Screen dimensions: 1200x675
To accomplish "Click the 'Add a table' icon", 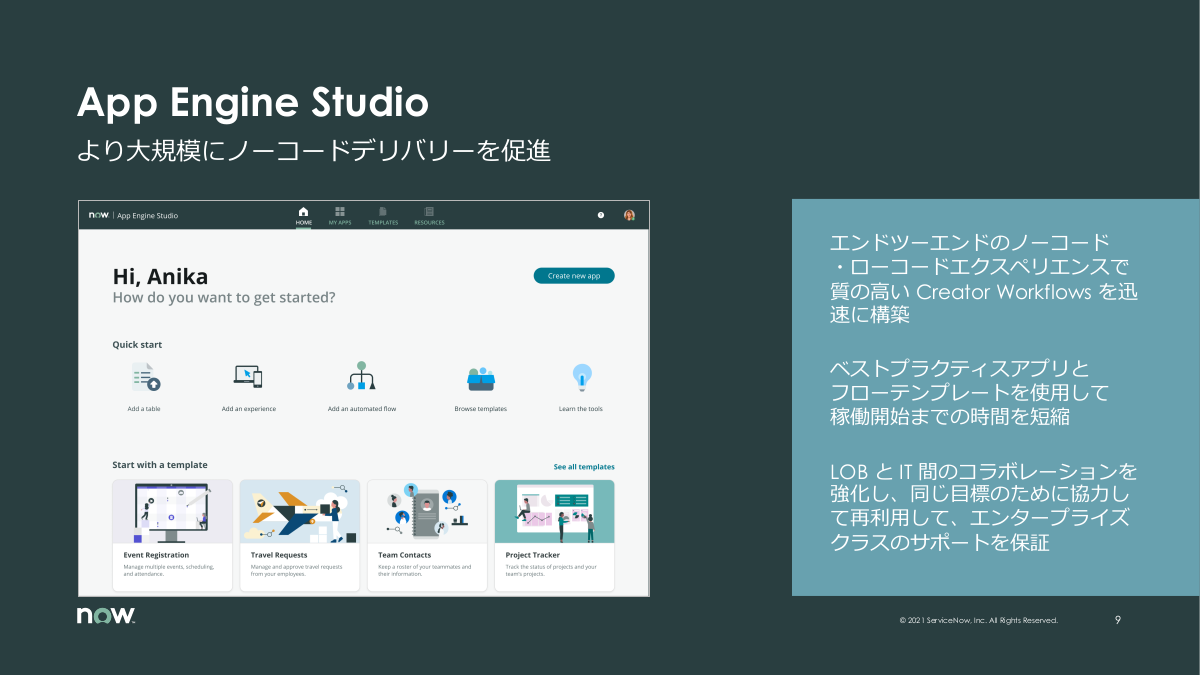I will (145, 377).
